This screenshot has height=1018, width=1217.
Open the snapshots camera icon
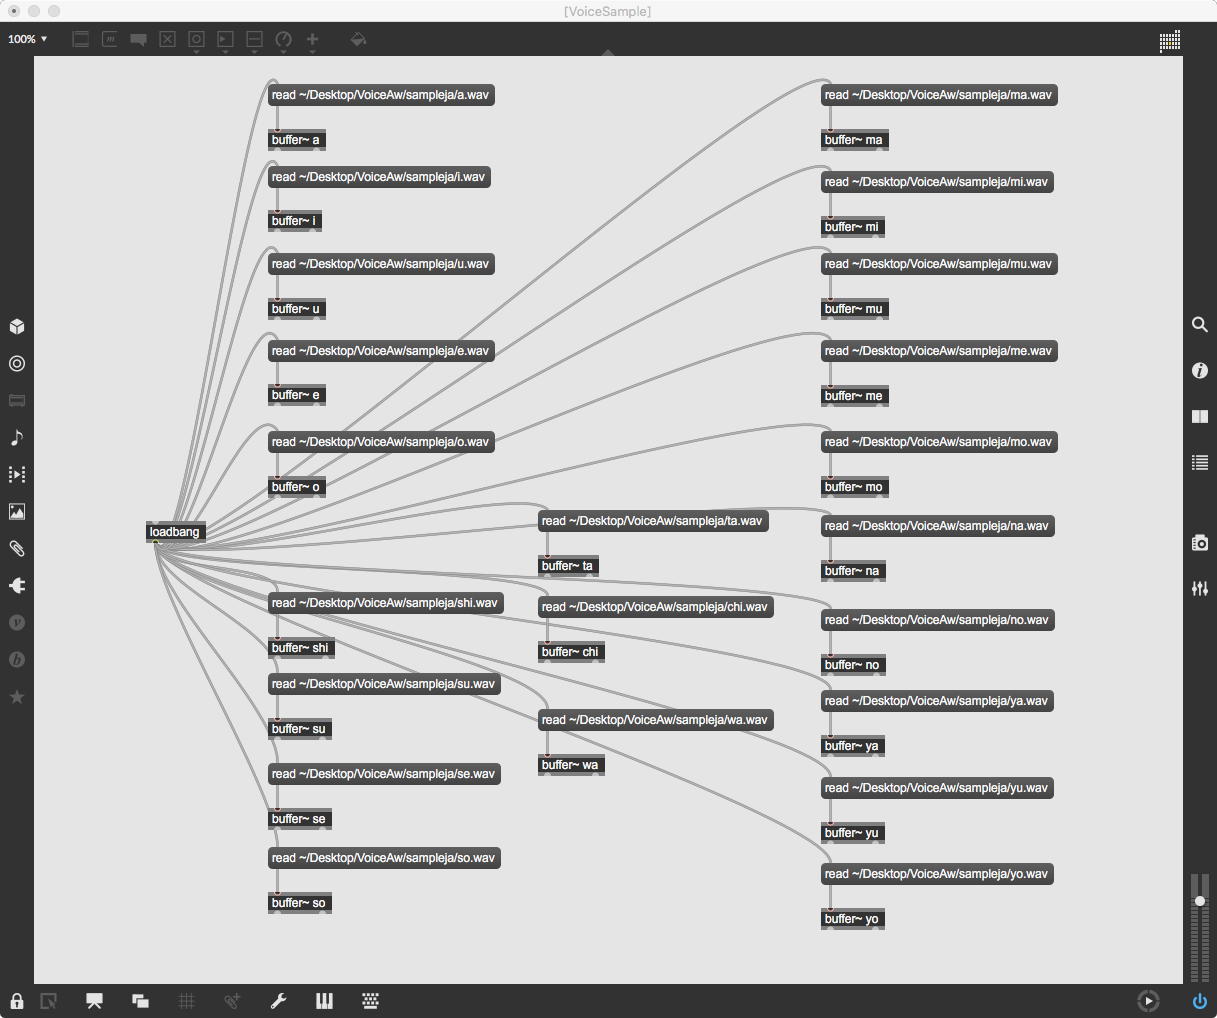click(x=1200, y=543)
